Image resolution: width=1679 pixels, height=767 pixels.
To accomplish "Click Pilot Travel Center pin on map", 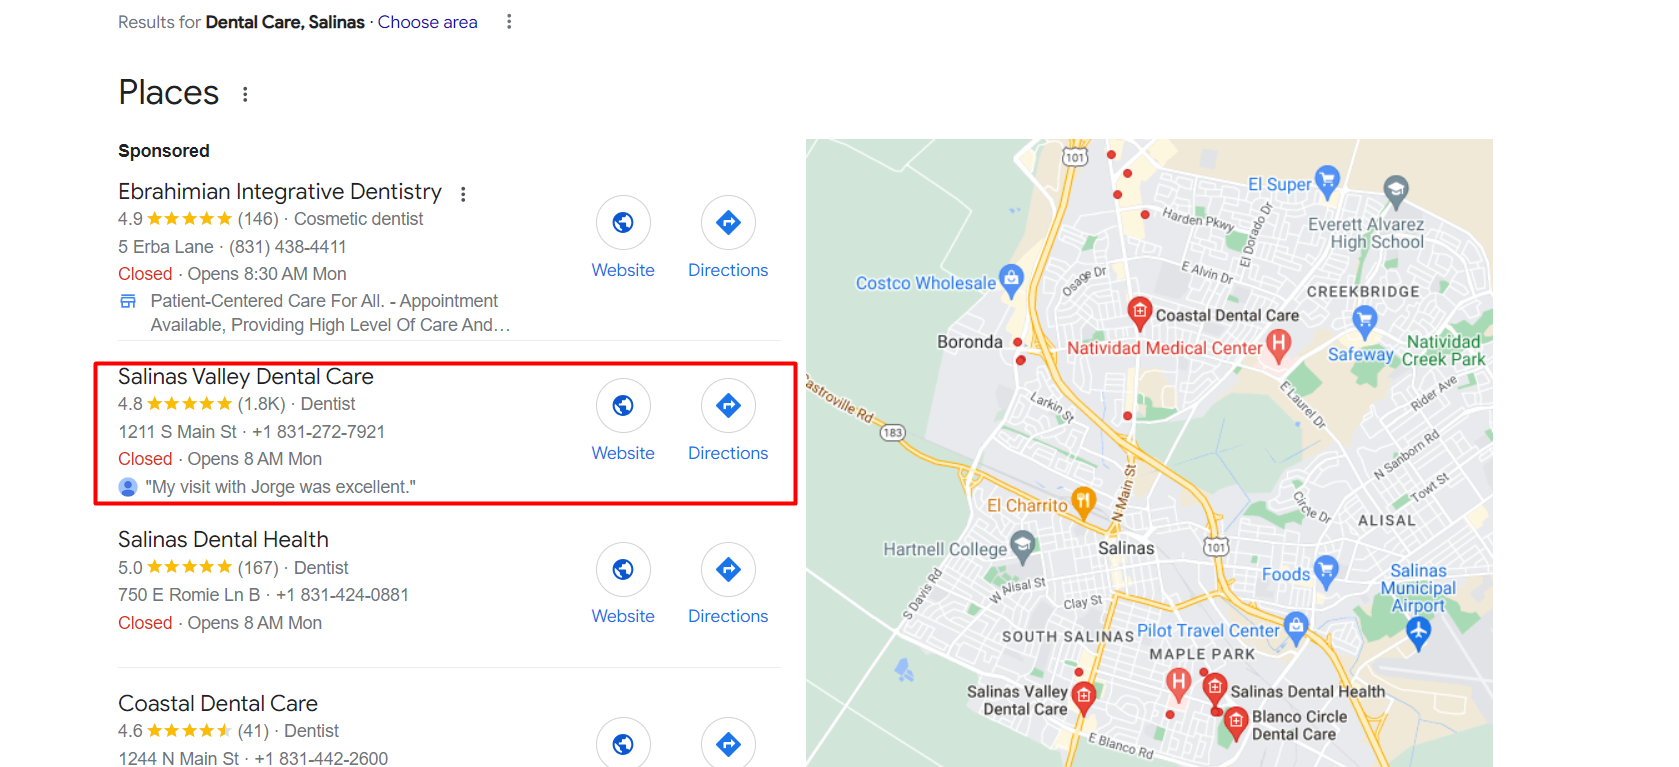I will tap(1296, 627).
